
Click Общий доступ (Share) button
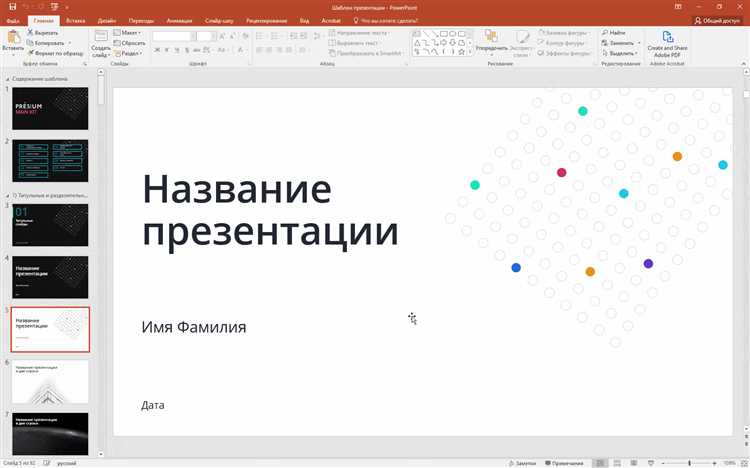(x=717, y=21)
